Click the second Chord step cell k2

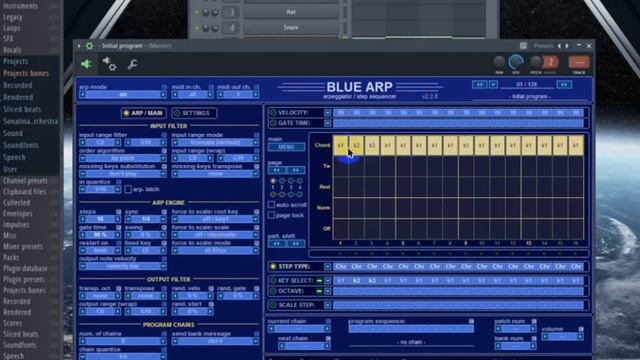[x=356, y=145]
